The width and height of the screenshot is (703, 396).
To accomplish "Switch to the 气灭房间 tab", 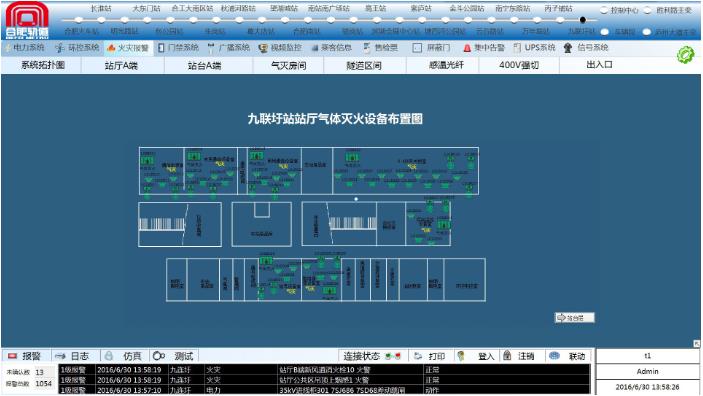I will tap(289, 65).
